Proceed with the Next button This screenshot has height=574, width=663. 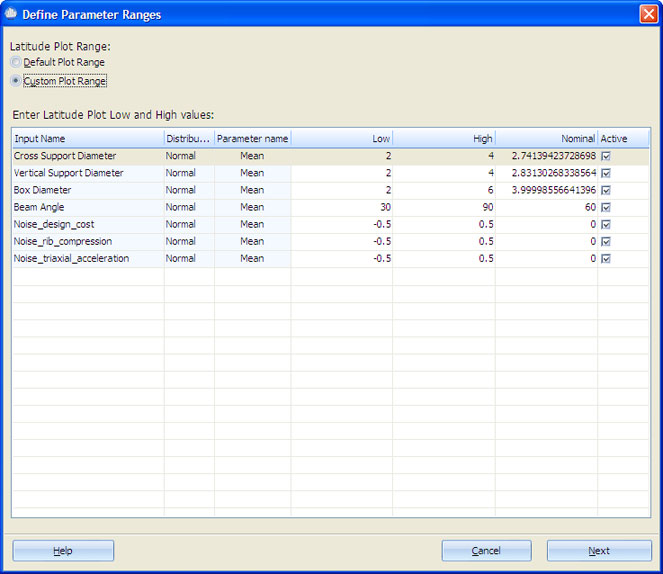599,551
